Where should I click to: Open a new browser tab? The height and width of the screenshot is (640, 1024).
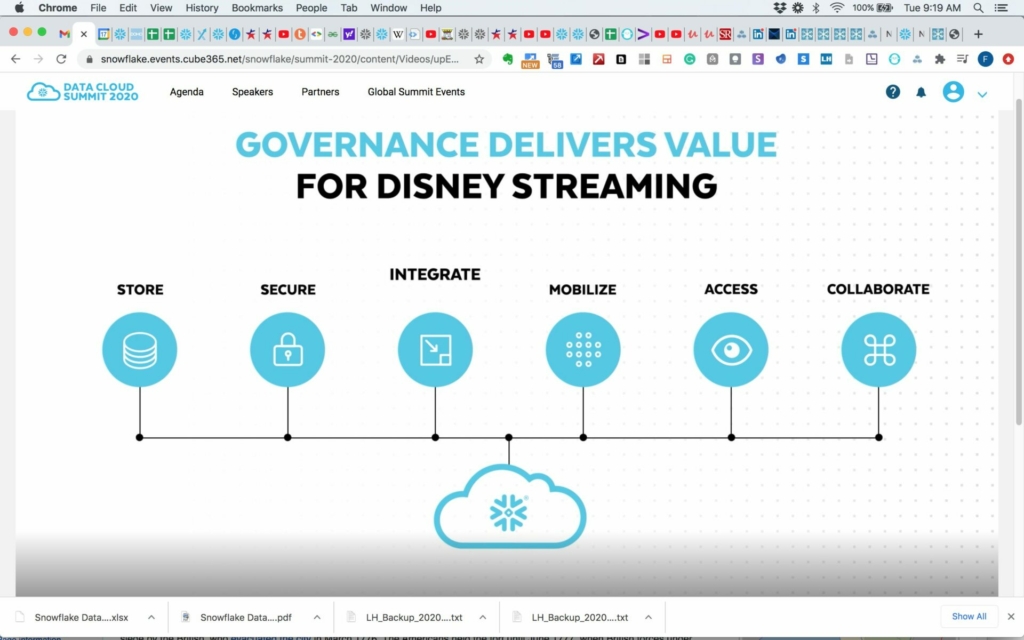(x=978, y=34)
